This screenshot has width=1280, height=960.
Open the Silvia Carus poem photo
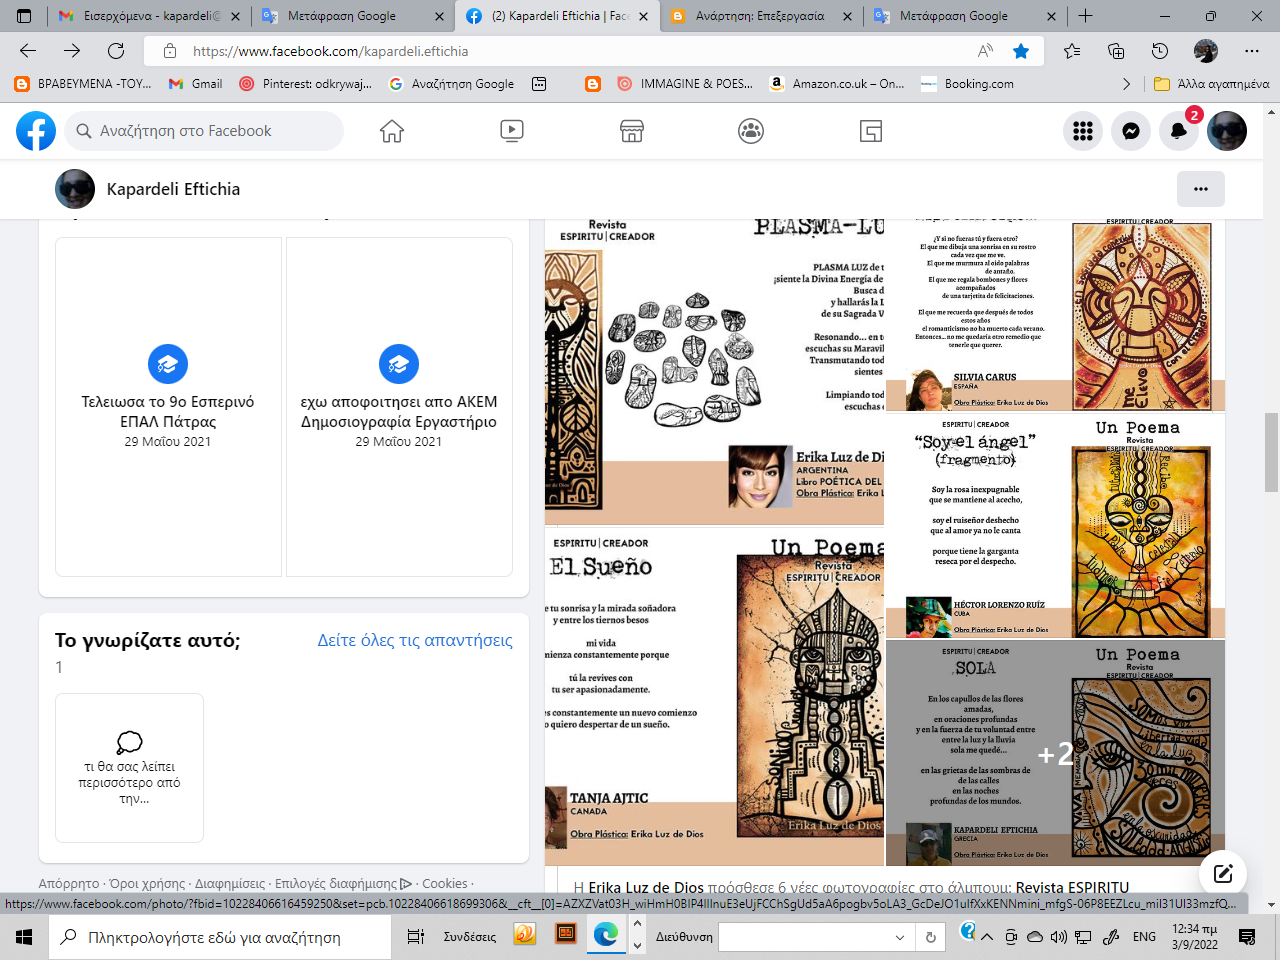click(x=1055, y=316)
